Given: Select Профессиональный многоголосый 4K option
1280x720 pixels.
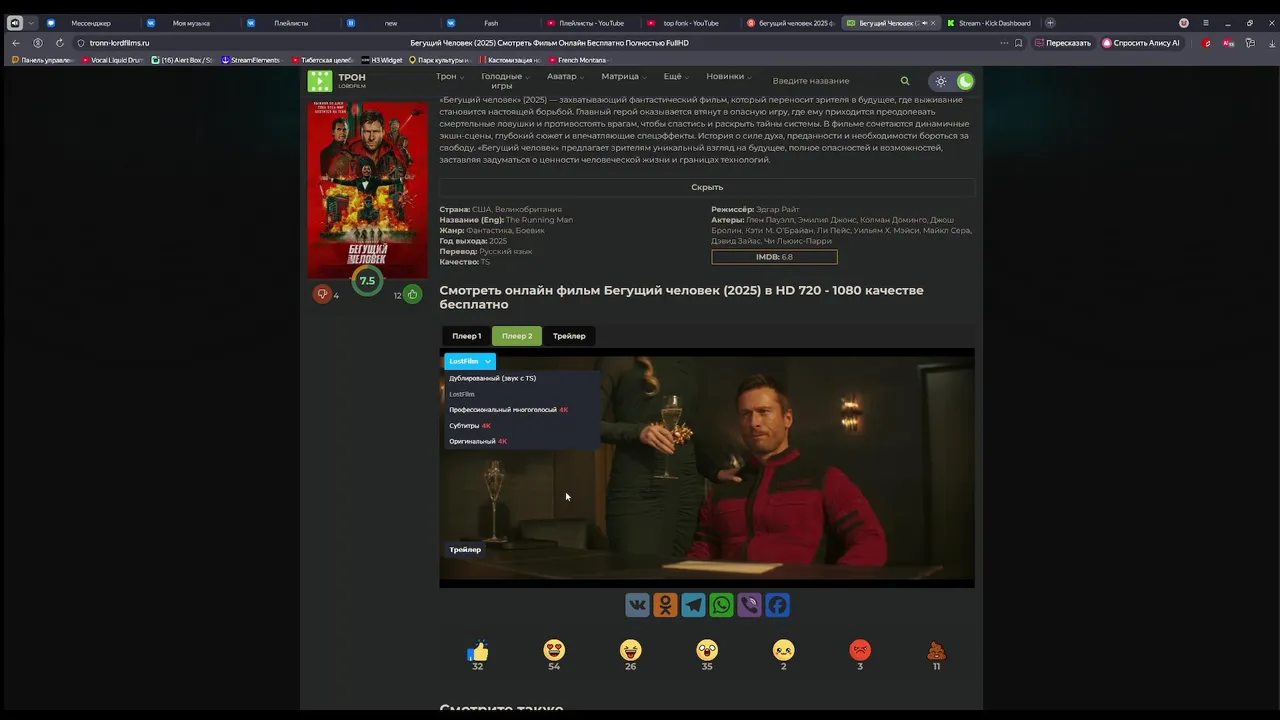Looking at the screenshot, I should (x=508, y=410).
